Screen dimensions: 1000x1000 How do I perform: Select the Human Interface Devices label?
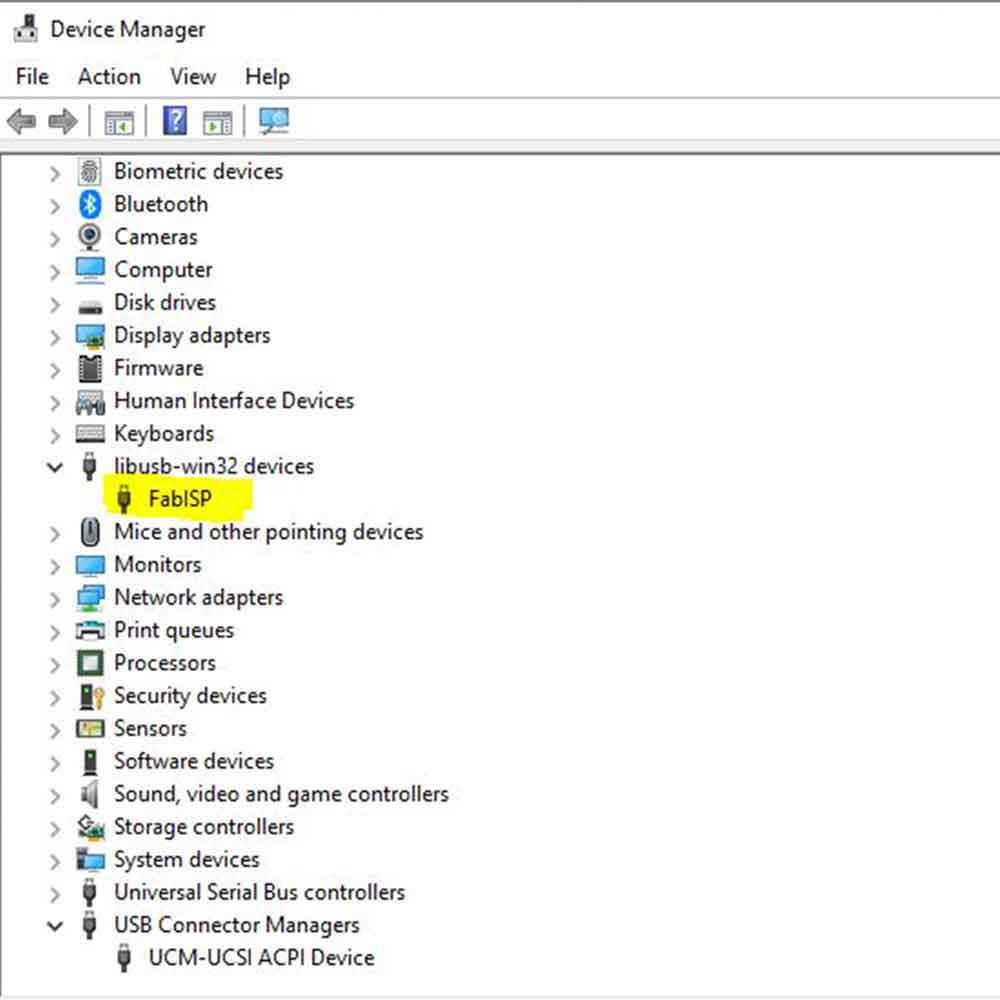point(234,401)
